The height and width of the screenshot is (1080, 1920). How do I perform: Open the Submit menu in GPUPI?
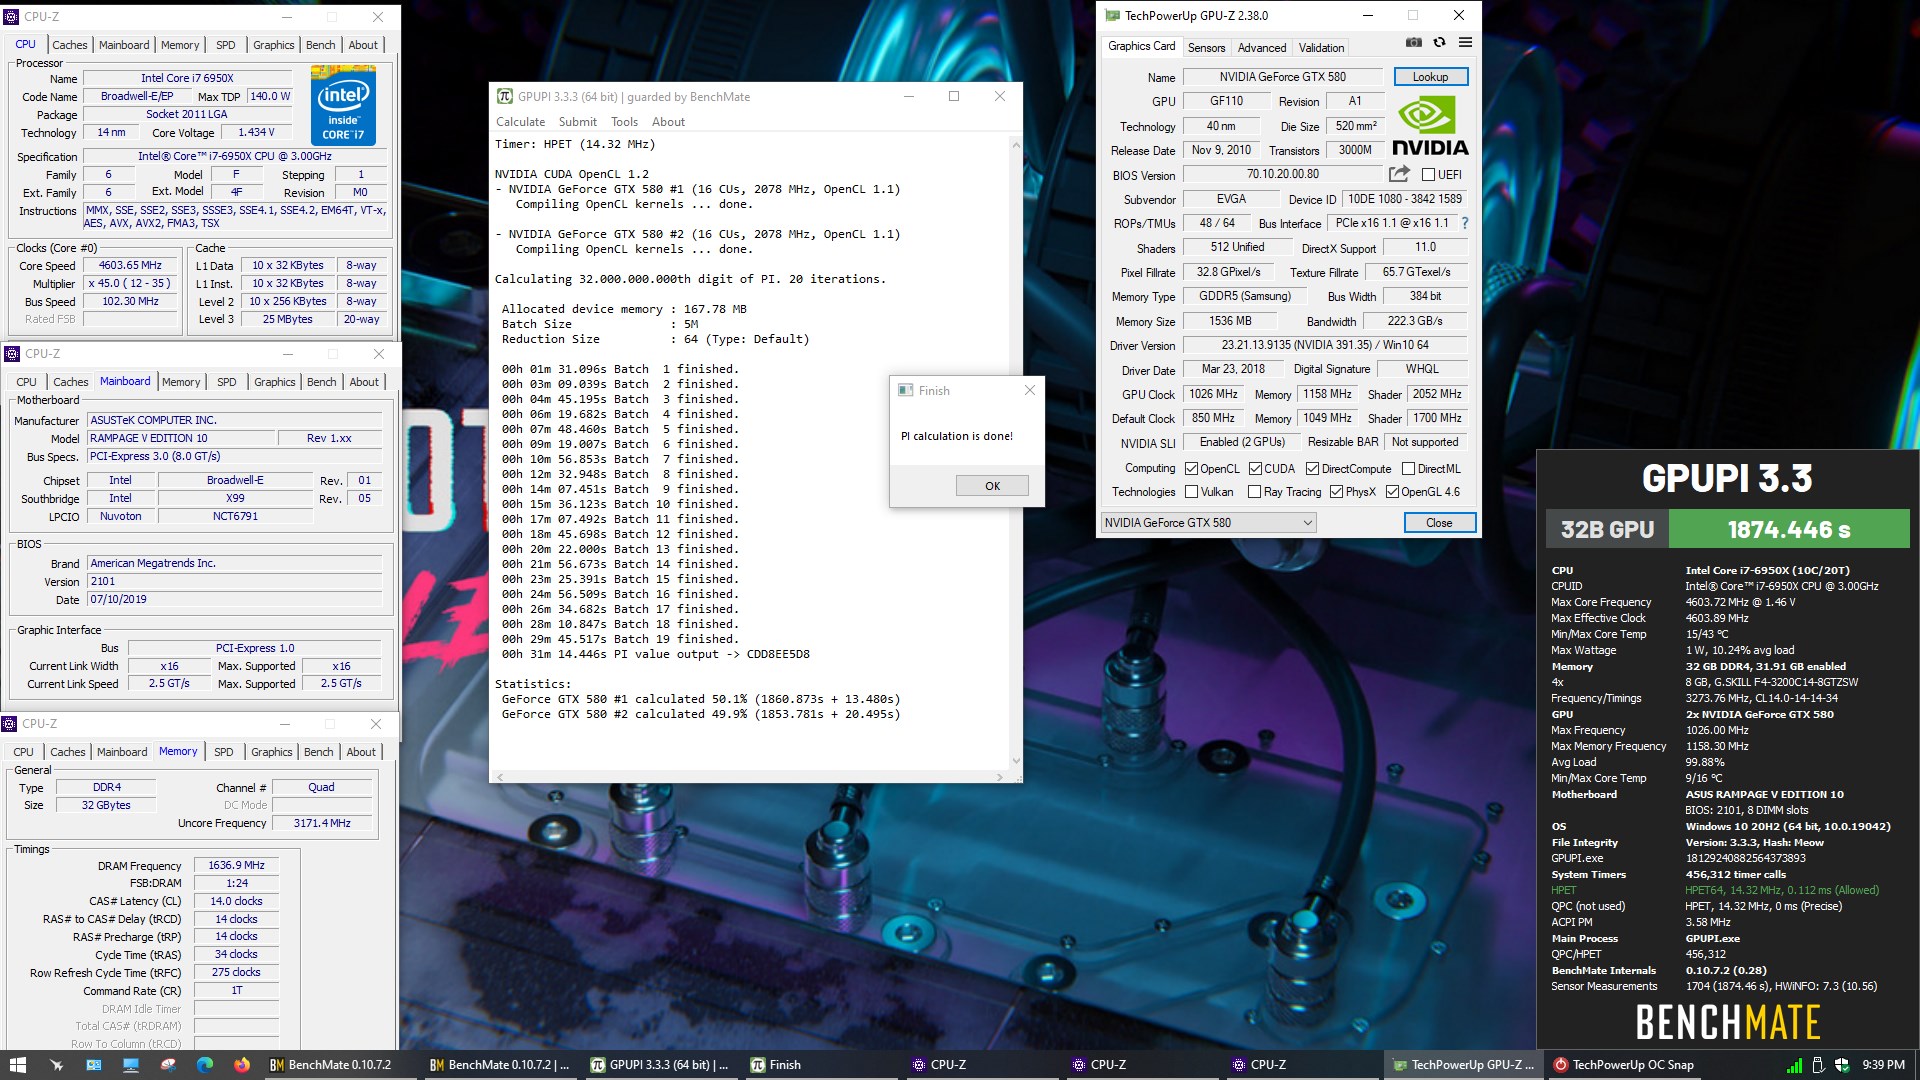click(577, 122)
